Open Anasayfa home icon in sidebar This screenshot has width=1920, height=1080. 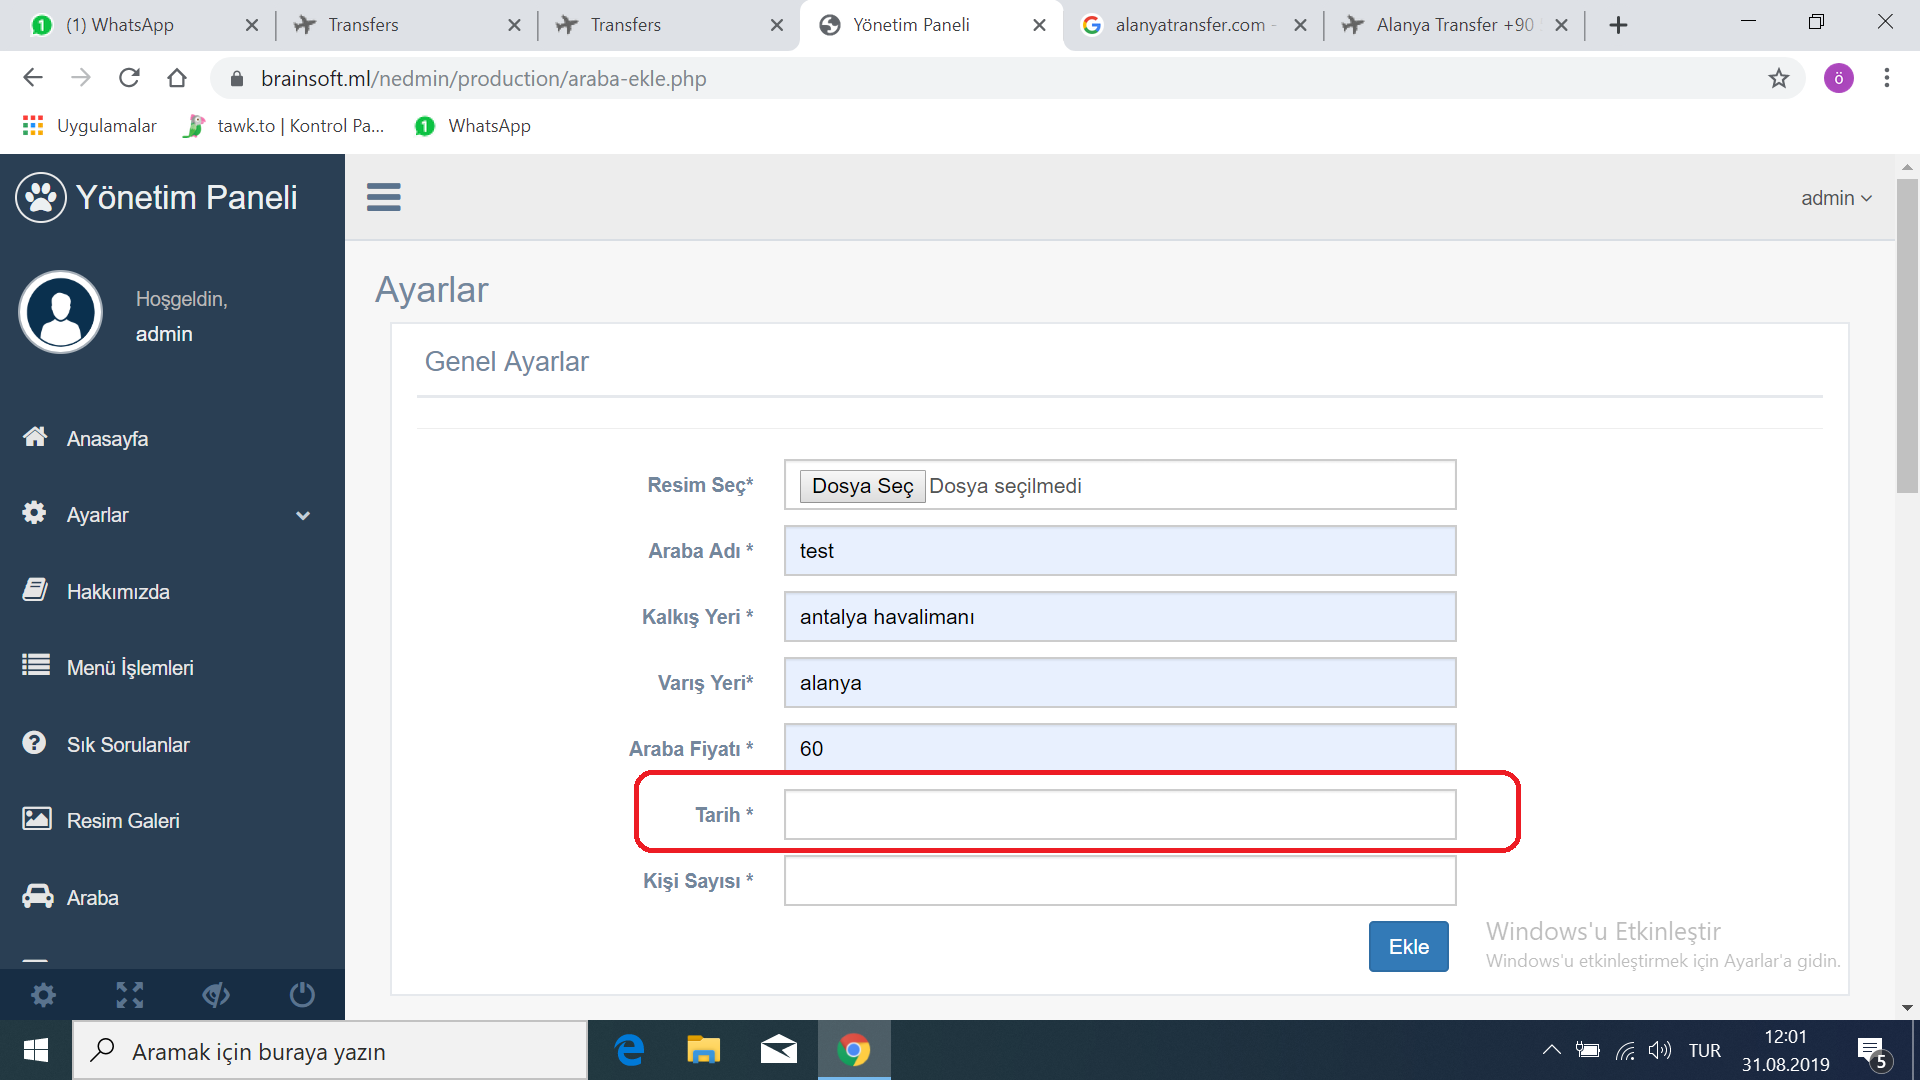35,437
